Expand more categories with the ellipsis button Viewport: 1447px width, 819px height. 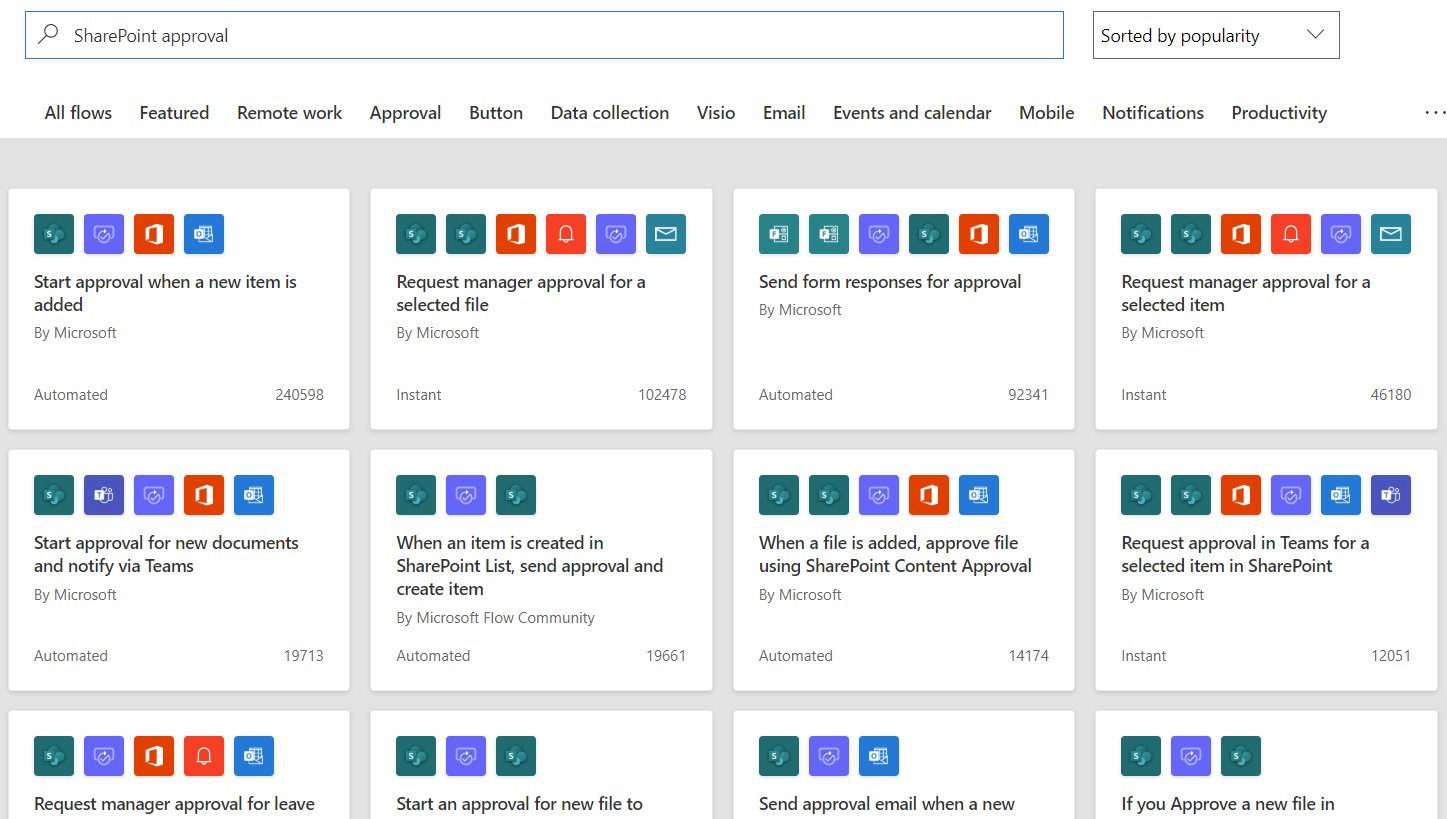click(1434, 113)
